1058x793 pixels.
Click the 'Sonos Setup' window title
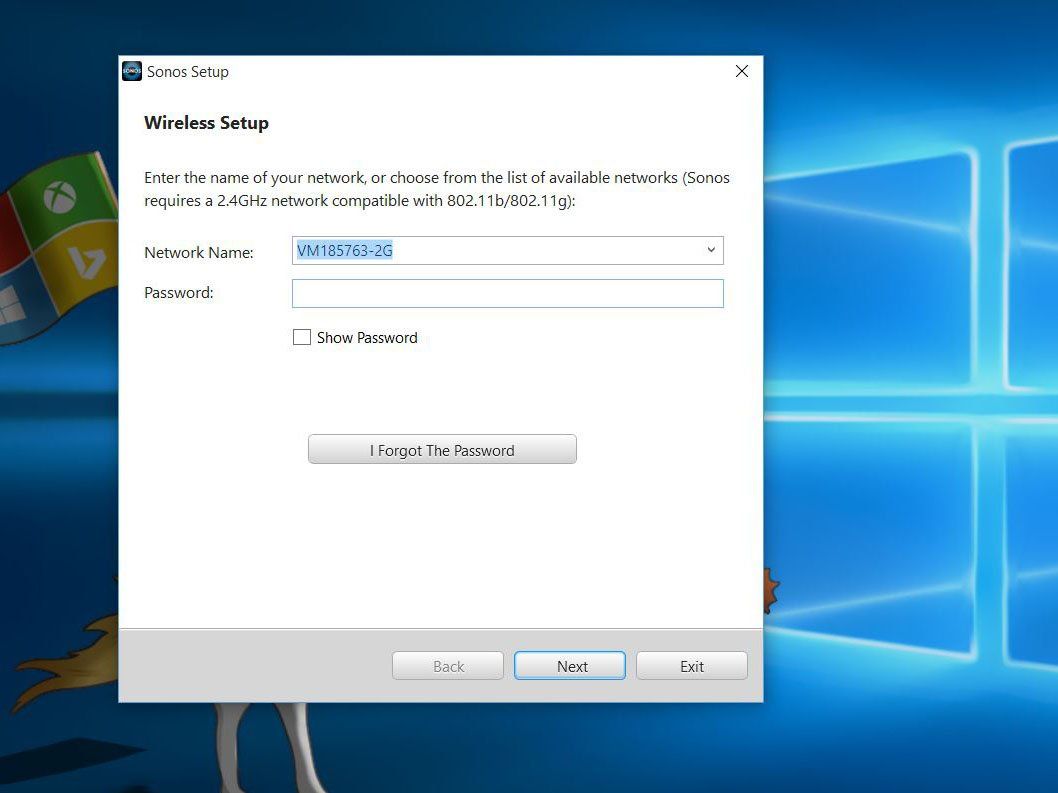point(188,72)
